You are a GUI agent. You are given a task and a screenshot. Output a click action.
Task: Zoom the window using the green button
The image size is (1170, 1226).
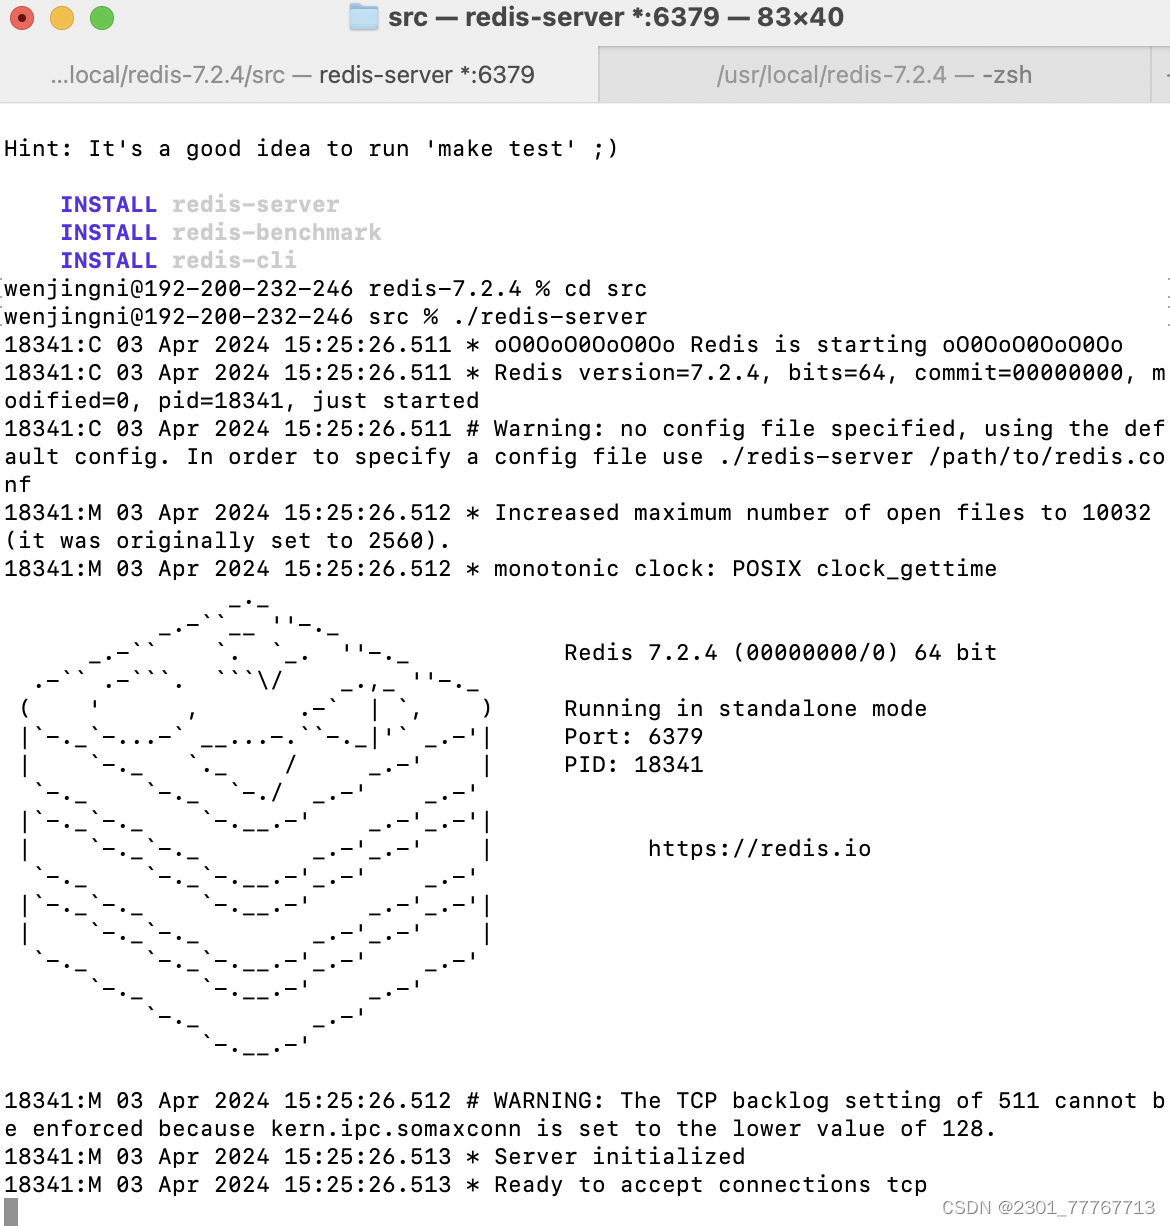[102, 18]
